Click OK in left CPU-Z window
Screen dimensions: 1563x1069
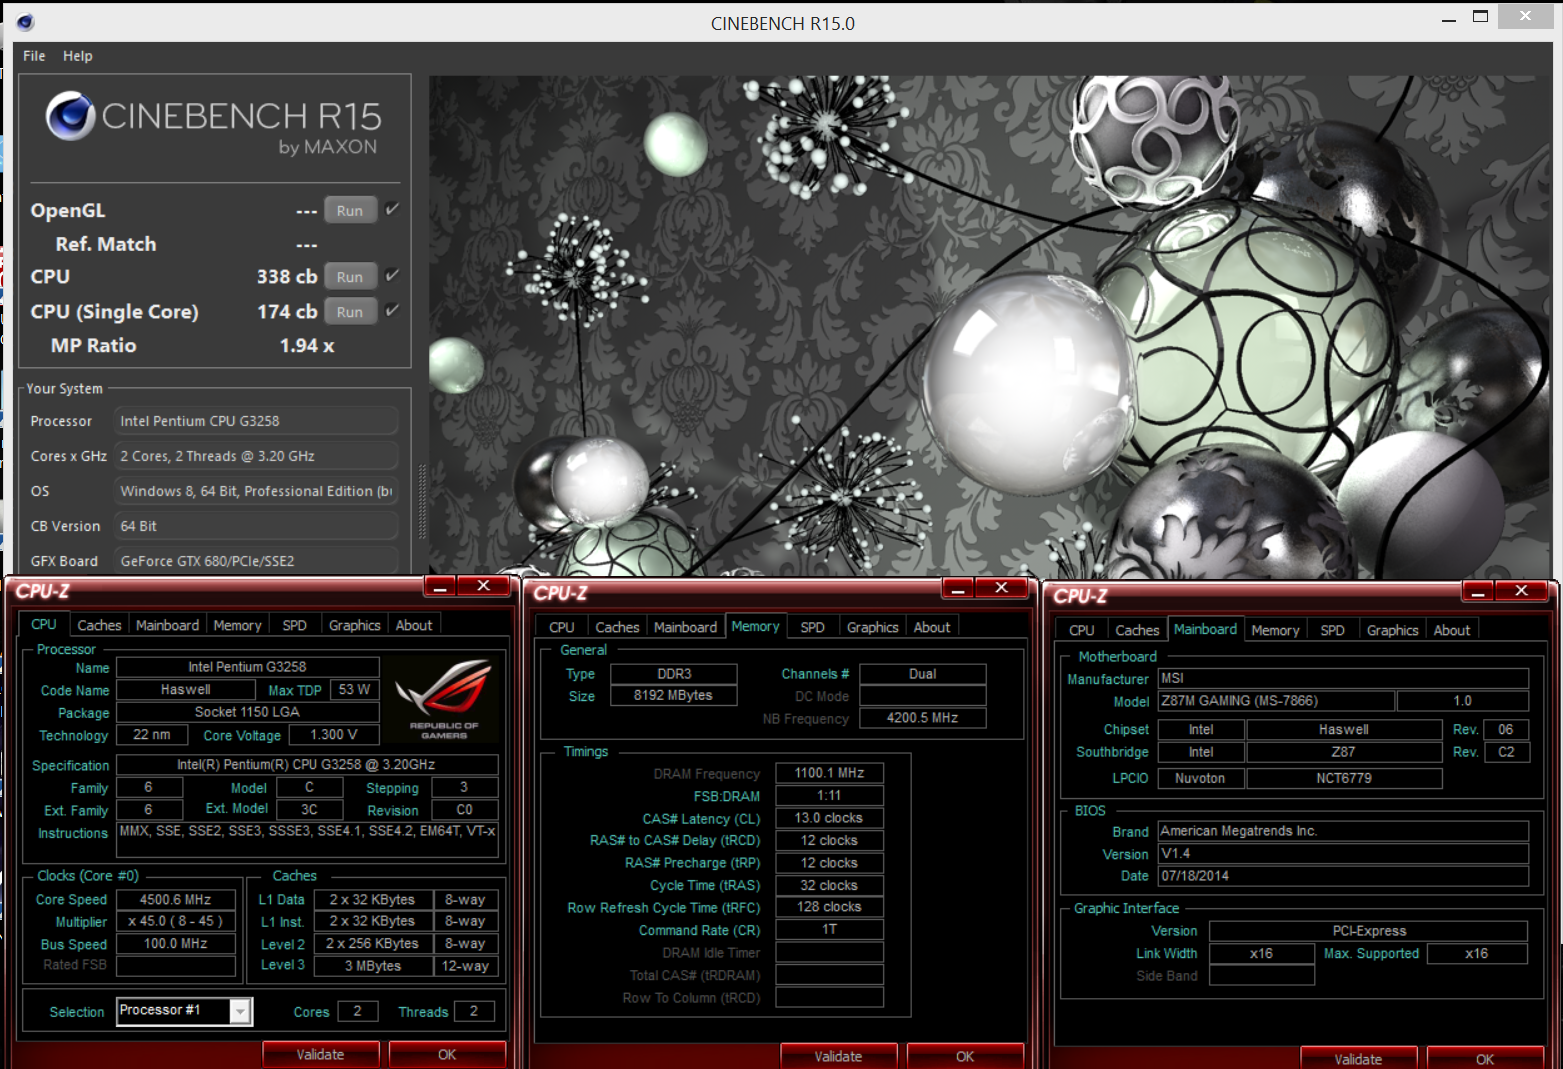447,1054
